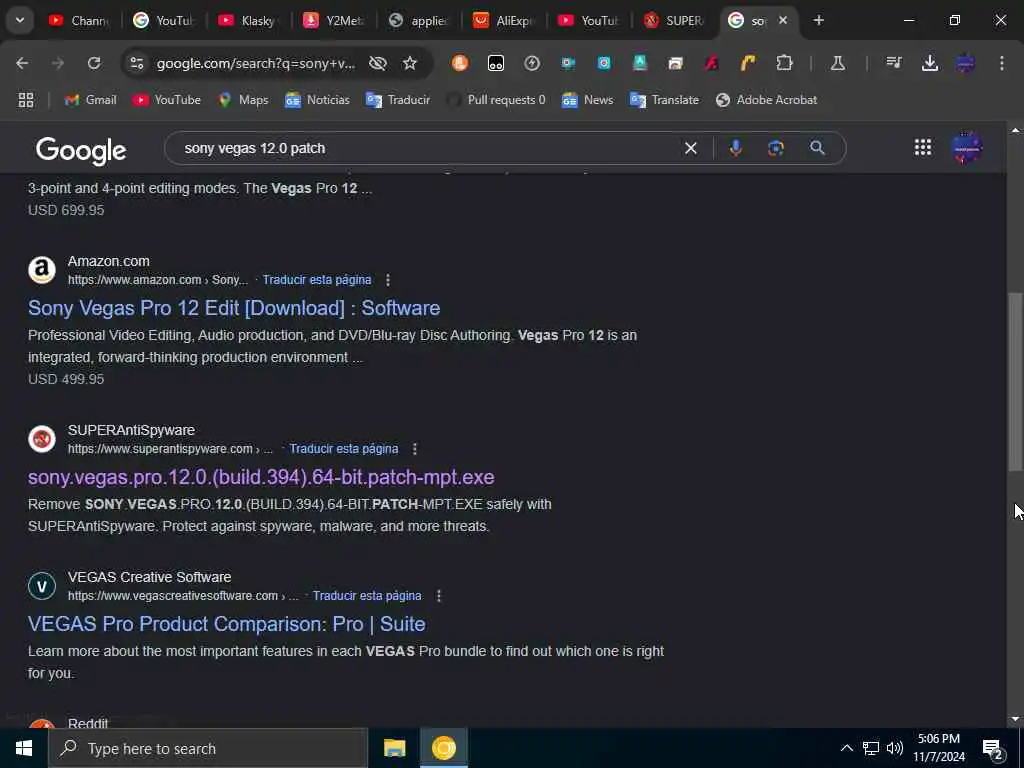Translate the SUPERAntiSpyware result page
The width and height of the screenshot is (1024, 768).
coord(344,449)
